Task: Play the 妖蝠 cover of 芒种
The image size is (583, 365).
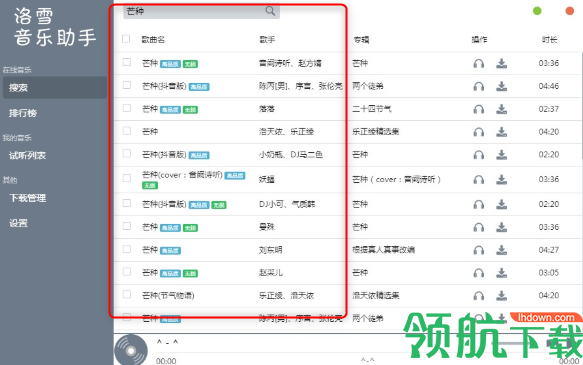Action: point(479,180)
